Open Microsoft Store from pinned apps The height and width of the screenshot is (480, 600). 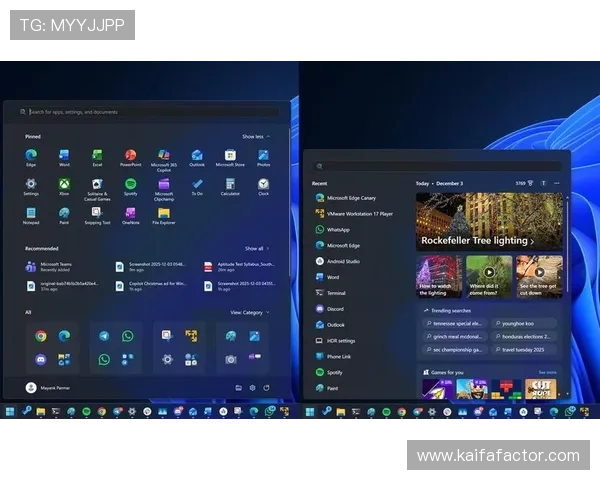pos(230,157)
